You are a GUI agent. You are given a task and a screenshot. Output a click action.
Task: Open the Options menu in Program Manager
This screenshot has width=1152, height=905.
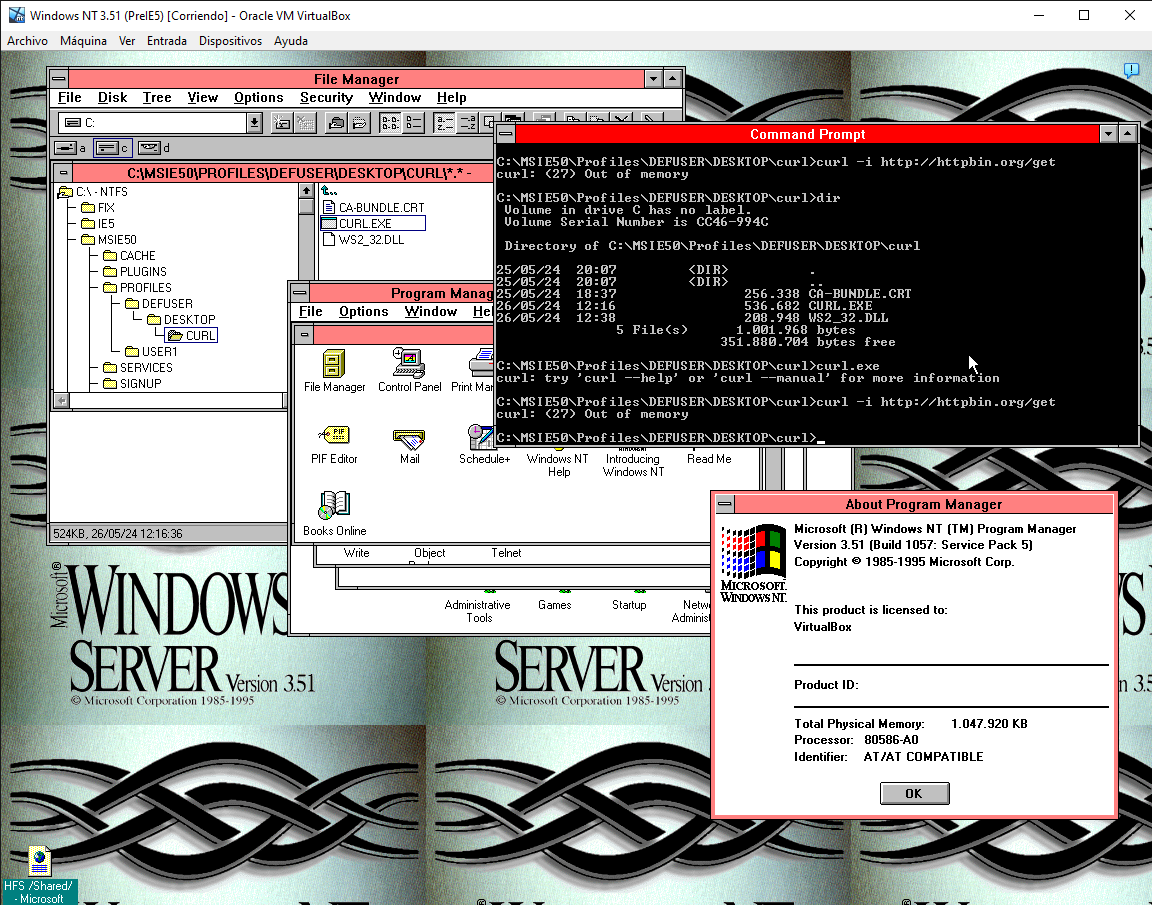[363, 311]
